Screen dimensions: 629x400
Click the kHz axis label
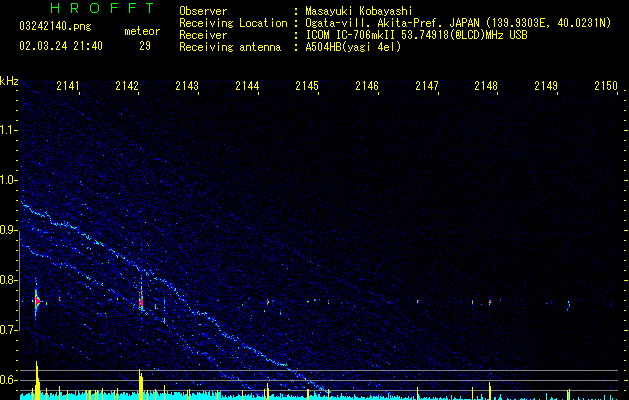point(9,81)
